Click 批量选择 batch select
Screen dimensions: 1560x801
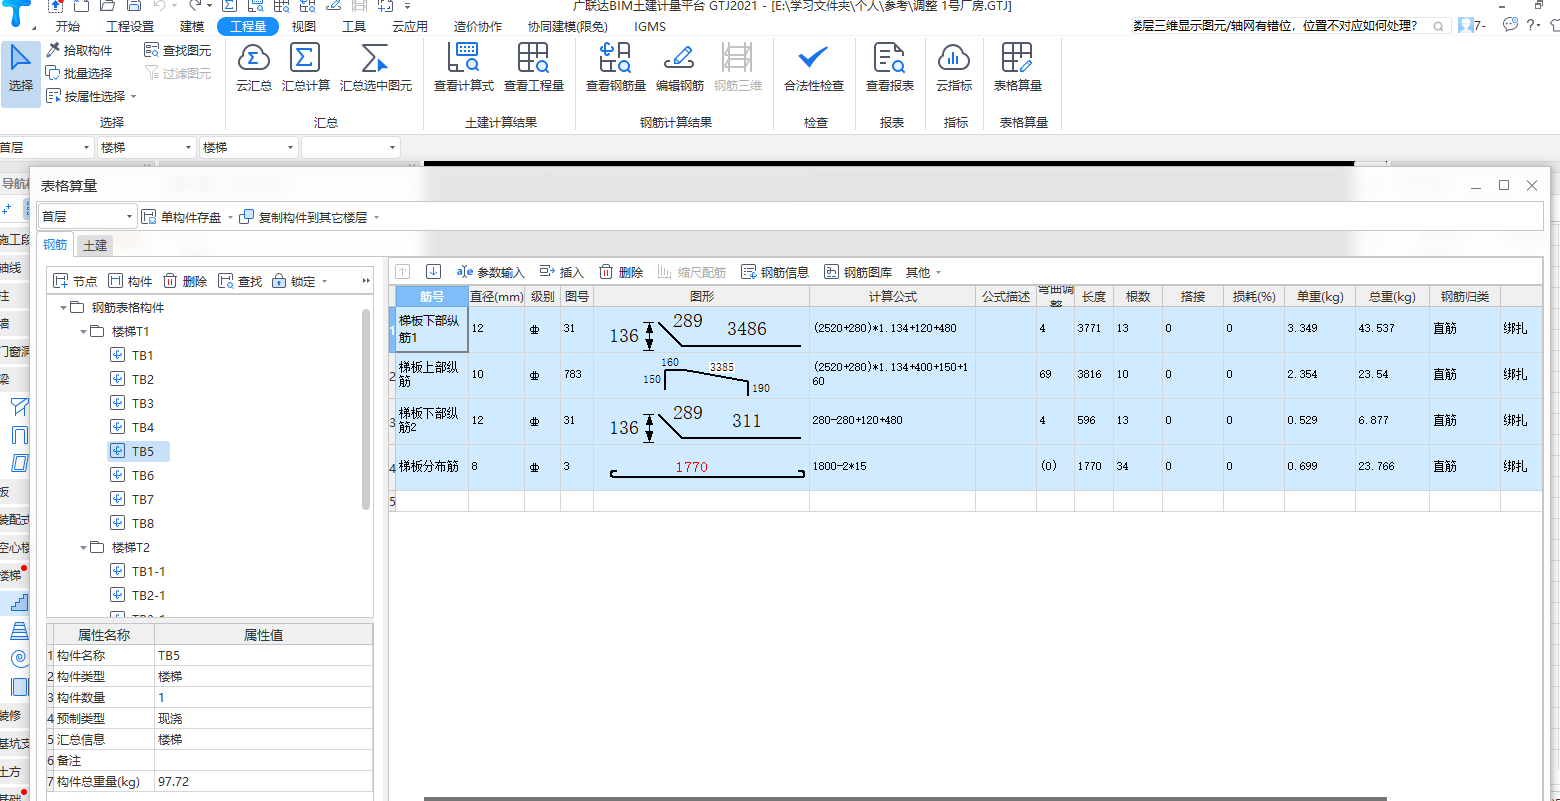[x=79, y=73]
